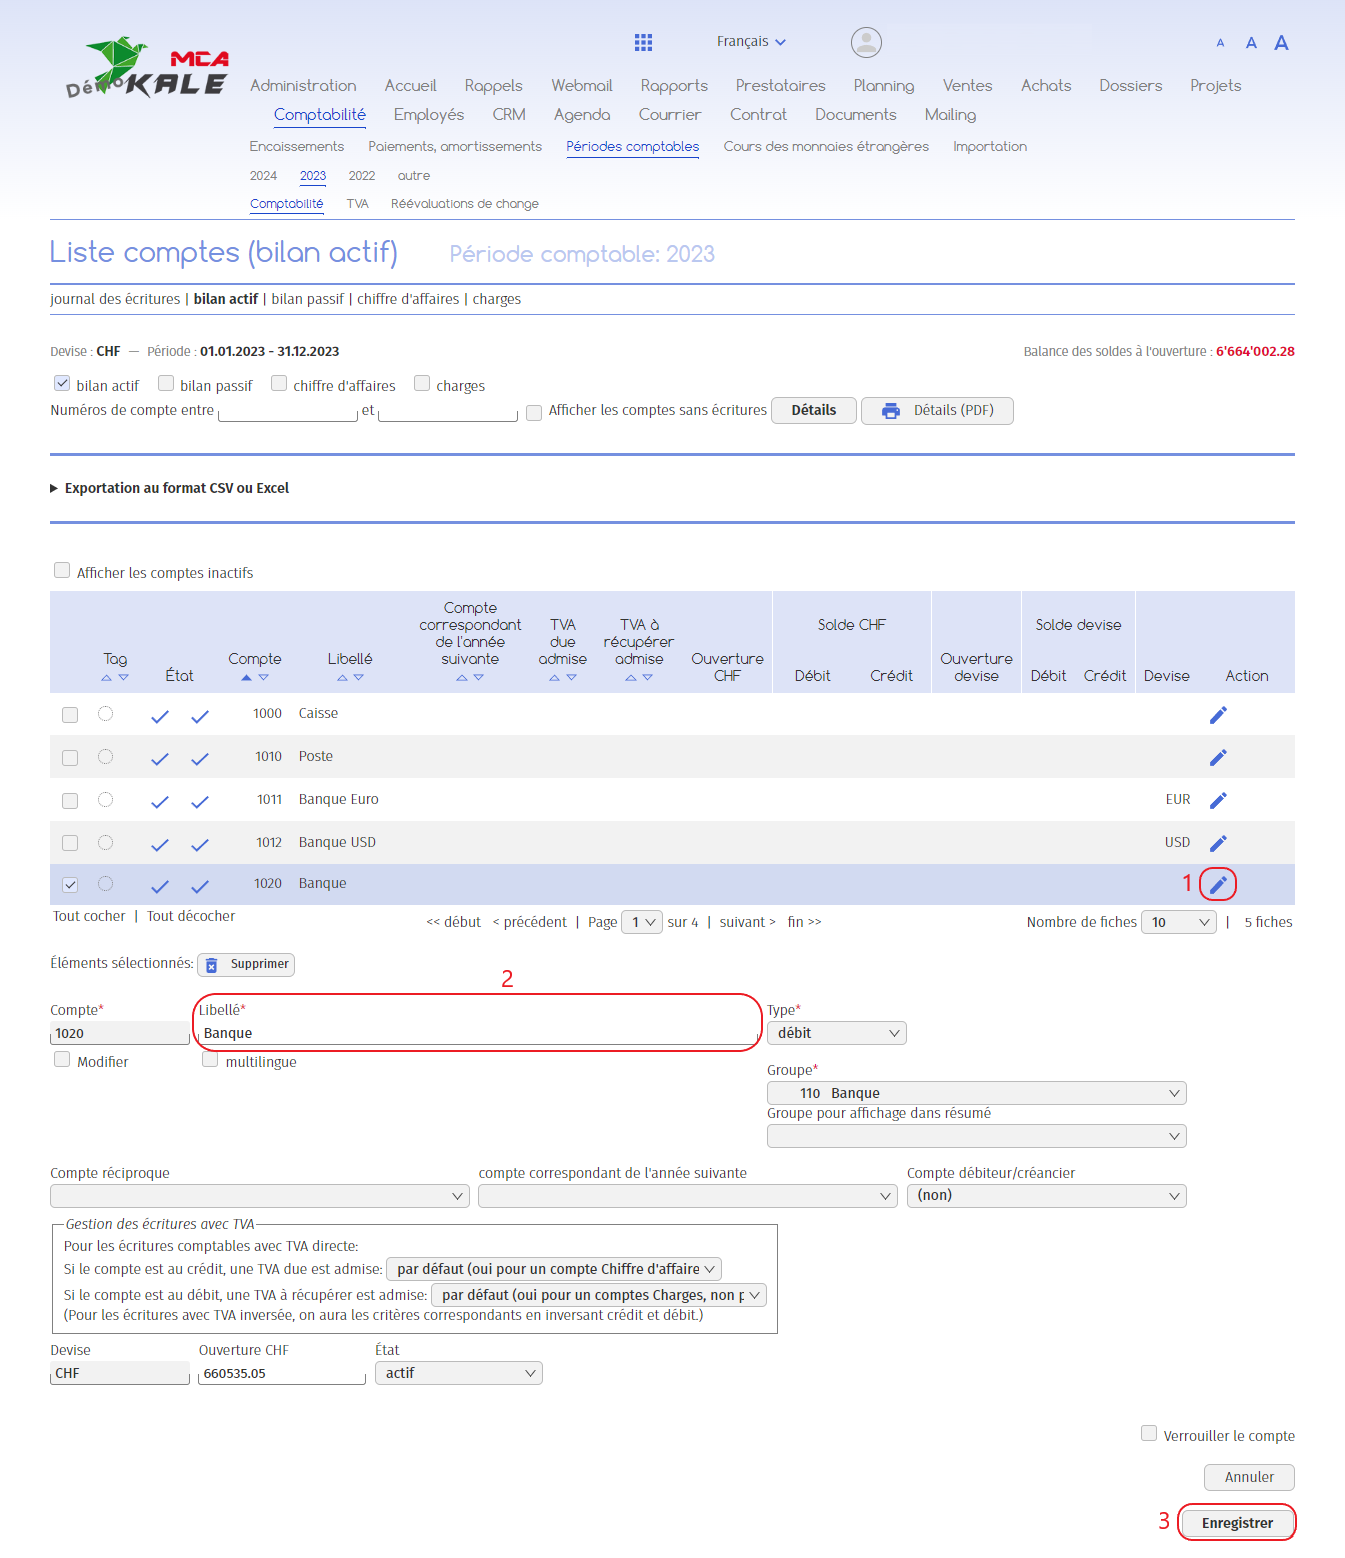Expand Exportation au format CSV ou Excel
The image size is (1345, 1558).
pyautogui.click(x=170, y=488)
